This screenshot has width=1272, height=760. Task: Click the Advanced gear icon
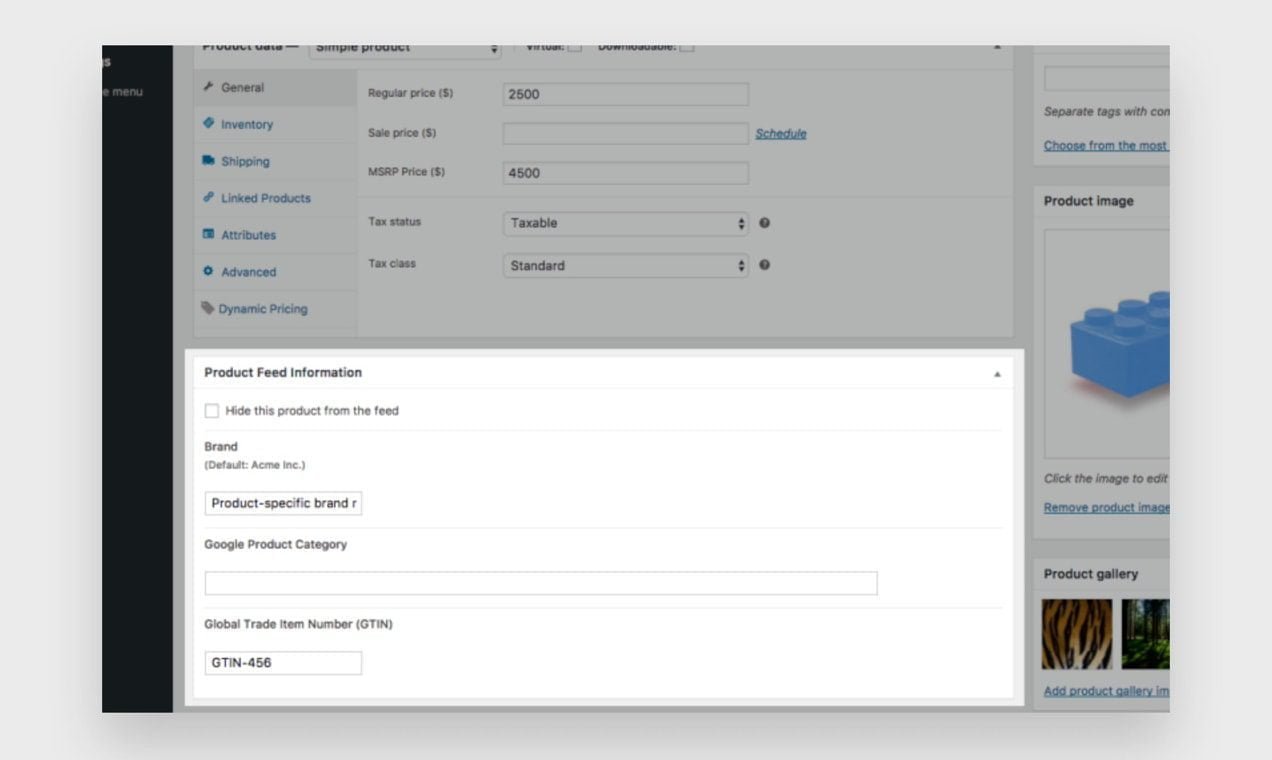point(208,271)
